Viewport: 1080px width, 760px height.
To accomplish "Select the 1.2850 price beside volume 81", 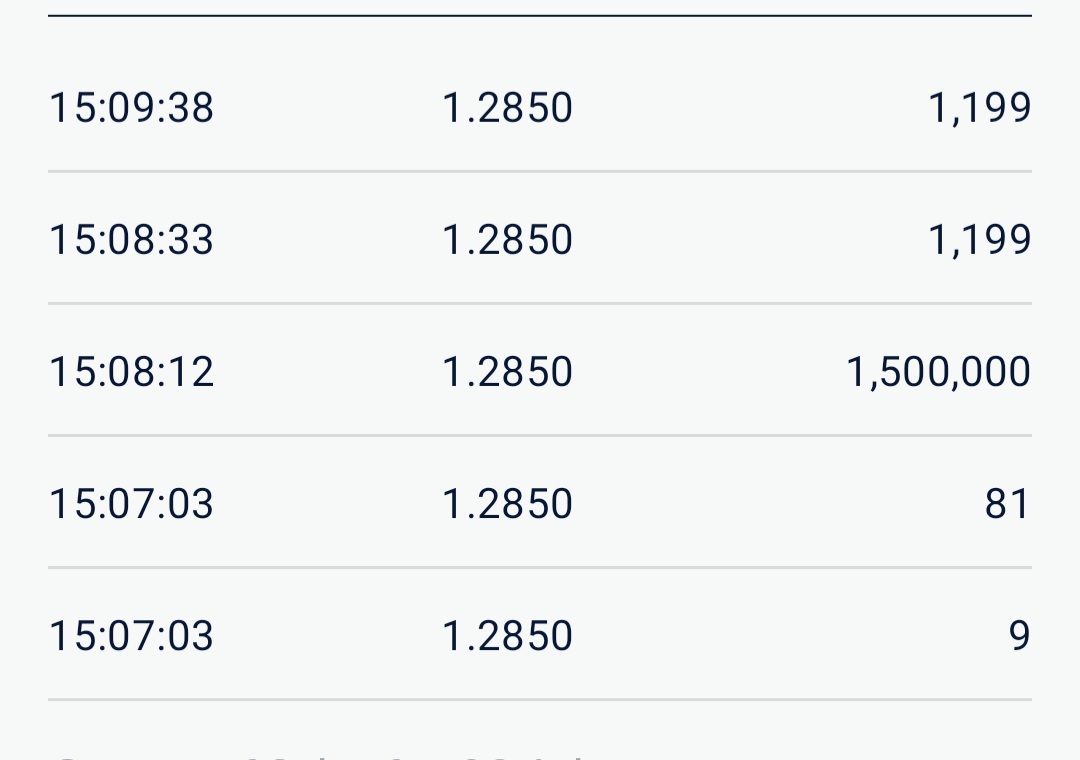I will point(507,504).
